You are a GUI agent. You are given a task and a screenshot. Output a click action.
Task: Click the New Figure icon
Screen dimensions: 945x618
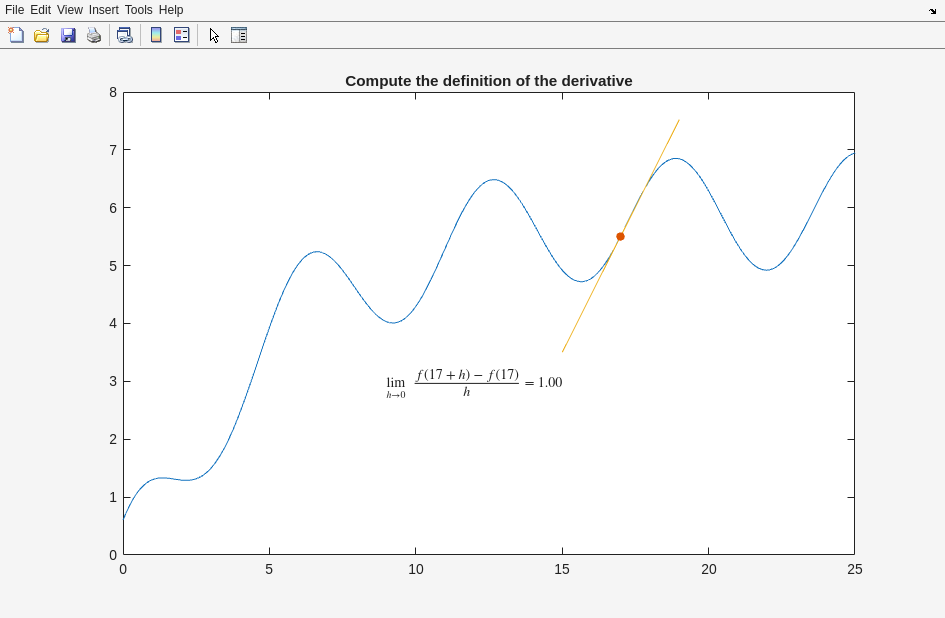[x=16, y=35]
